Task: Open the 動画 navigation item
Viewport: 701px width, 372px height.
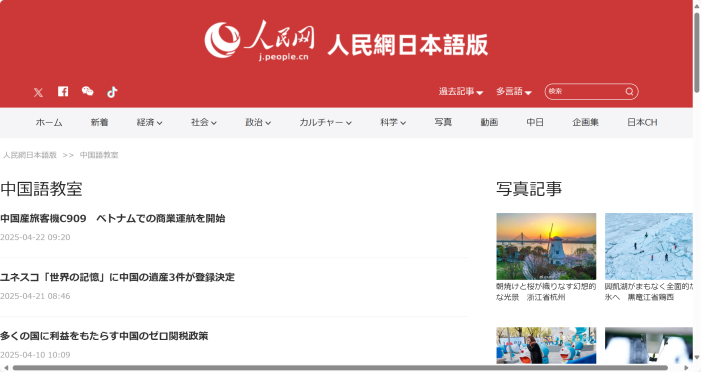Action: click(489, 123)
